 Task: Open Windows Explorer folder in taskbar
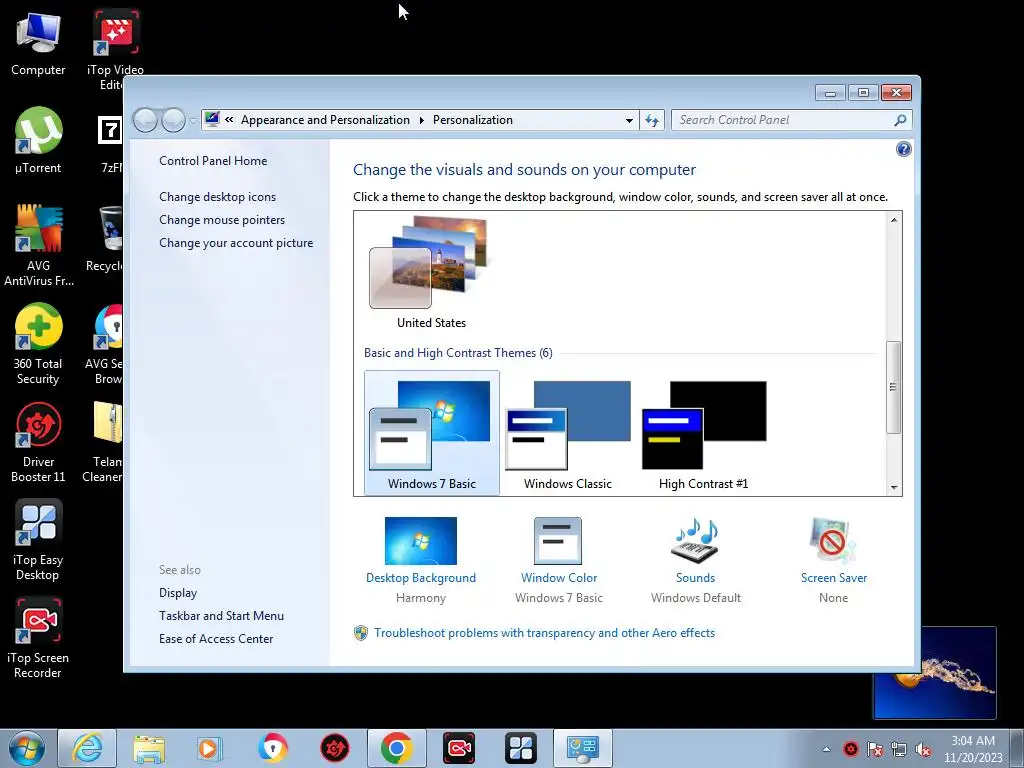(149, 748)
